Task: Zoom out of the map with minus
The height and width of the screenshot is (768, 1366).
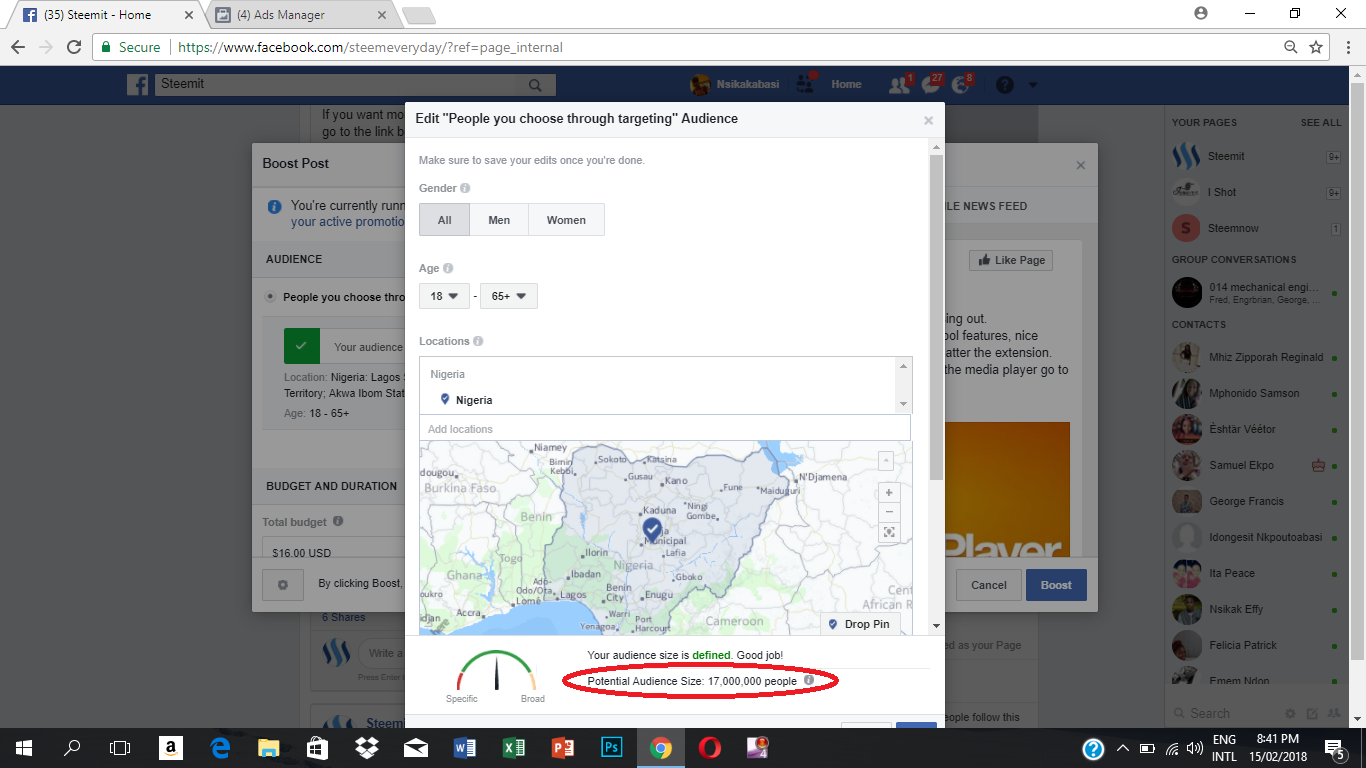Action: (x=889, y=512)
